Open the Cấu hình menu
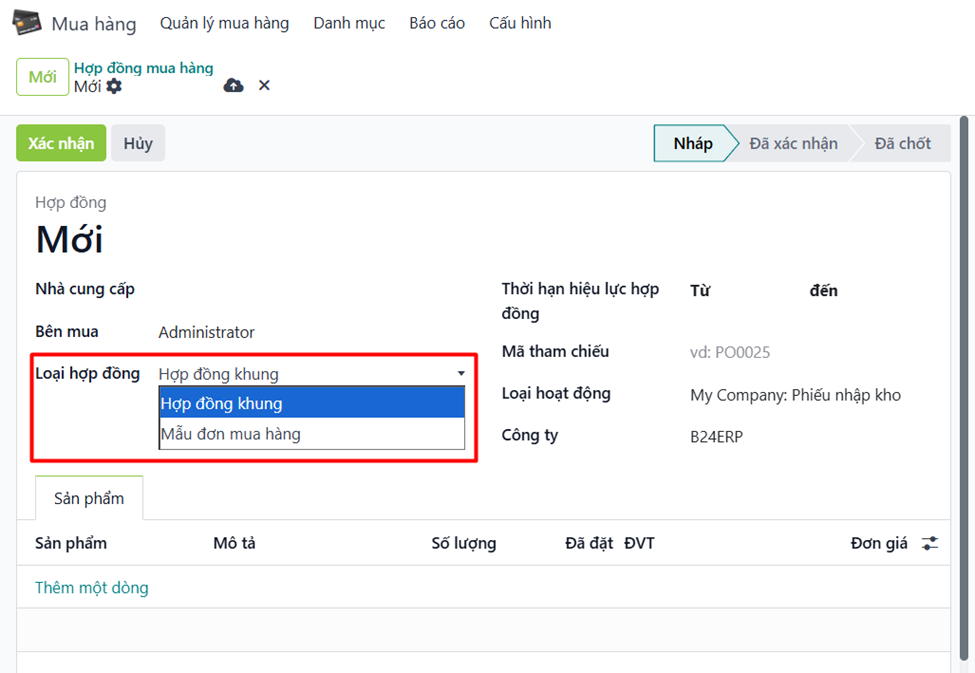 point(520,23)
